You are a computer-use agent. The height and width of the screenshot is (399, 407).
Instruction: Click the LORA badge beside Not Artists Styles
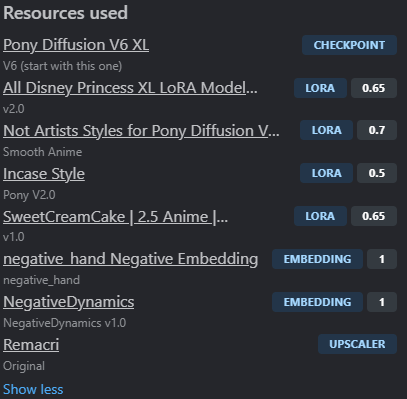(x=326, y=130)
